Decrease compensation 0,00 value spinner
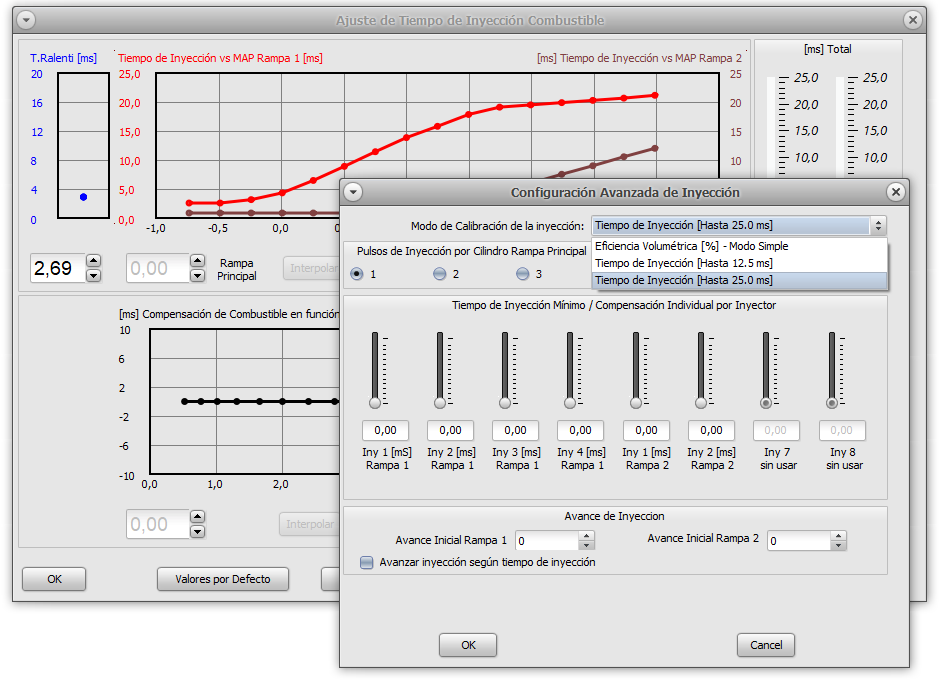The width and height of the screenshot is (944, 680). [197, 532]
